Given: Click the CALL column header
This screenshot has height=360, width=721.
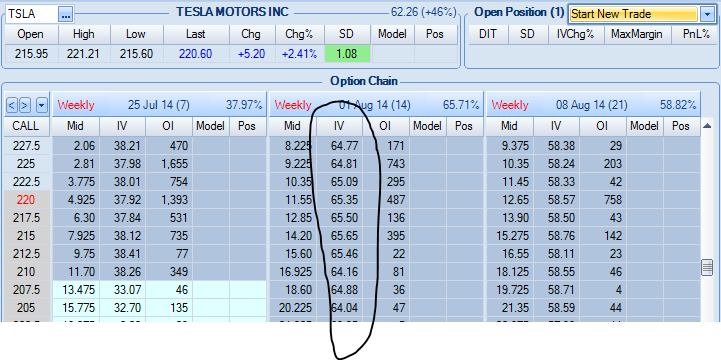Looking at the screenshot, I should (27, 126).
